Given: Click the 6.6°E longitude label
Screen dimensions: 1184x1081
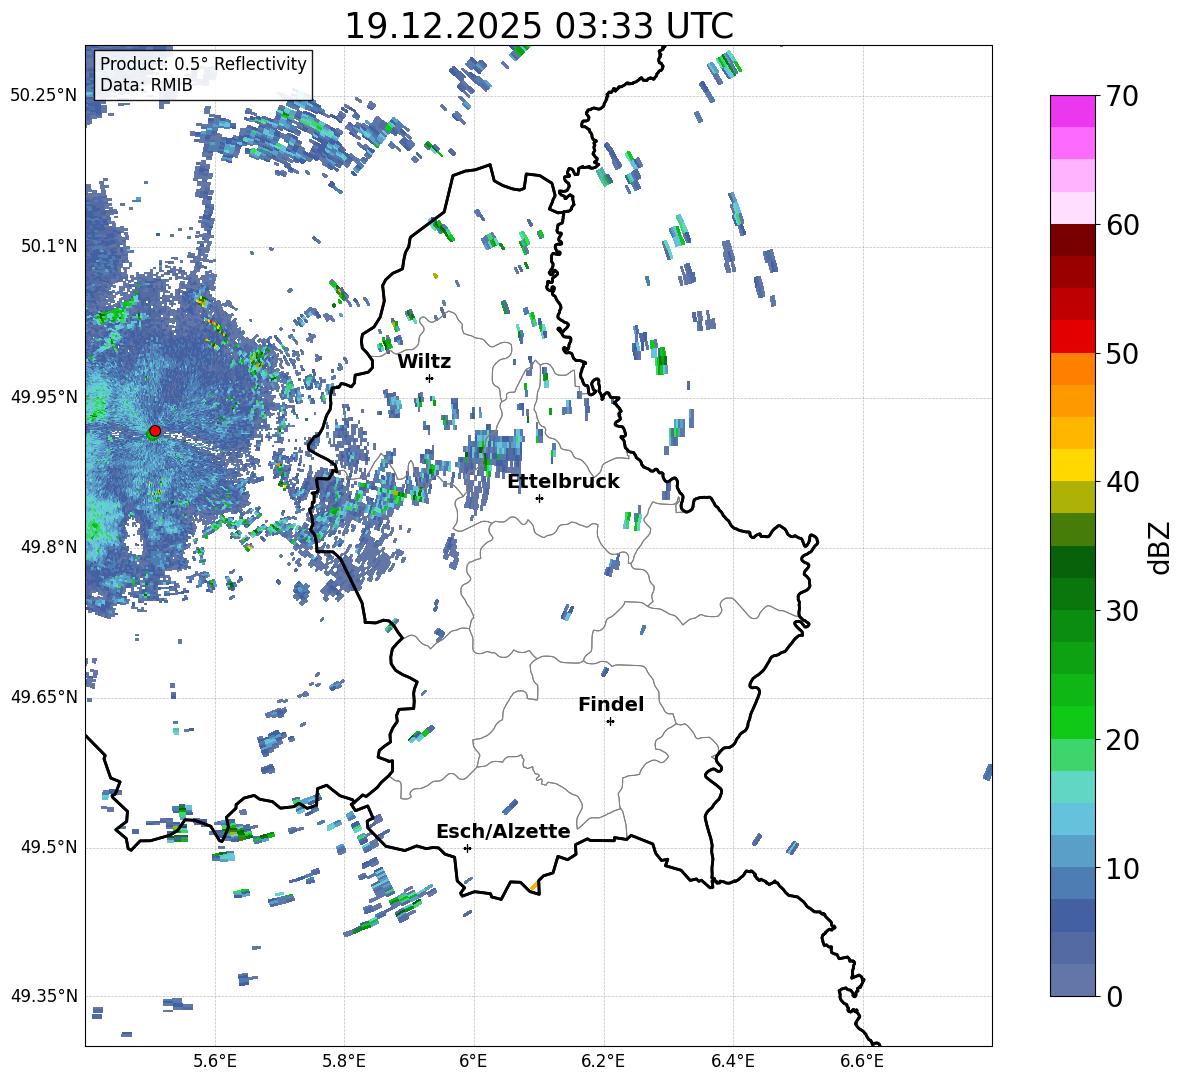Looking at the screenshot, I should (x=862, y=1061).
